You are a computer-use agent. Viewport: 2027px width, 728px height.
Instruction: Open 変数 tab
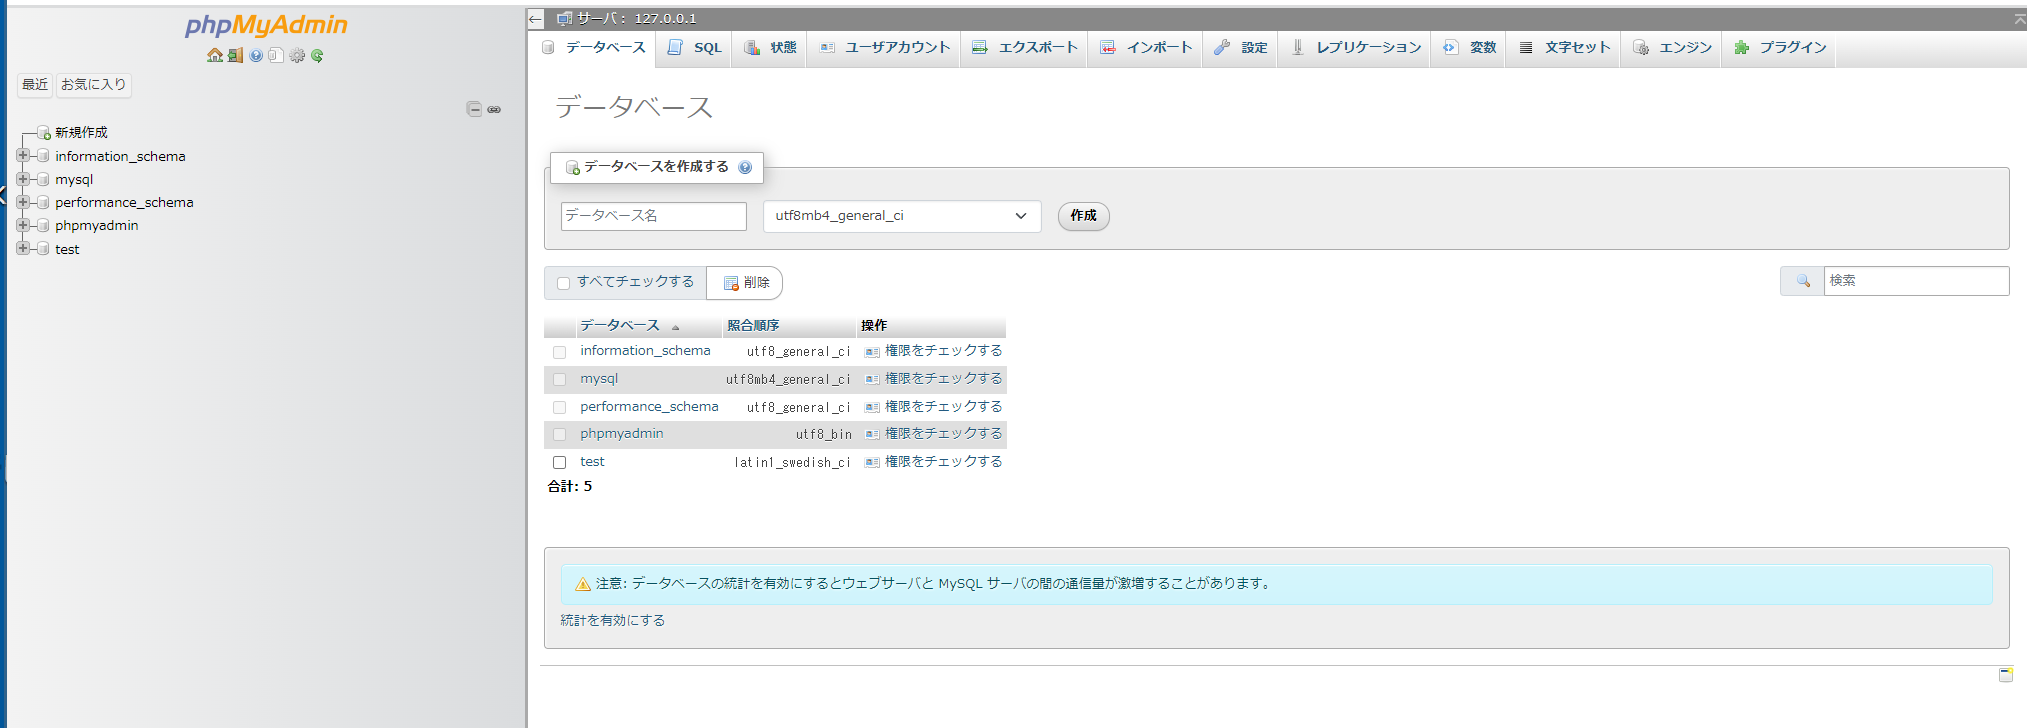pyautogui.click(x=1469, y=48)
